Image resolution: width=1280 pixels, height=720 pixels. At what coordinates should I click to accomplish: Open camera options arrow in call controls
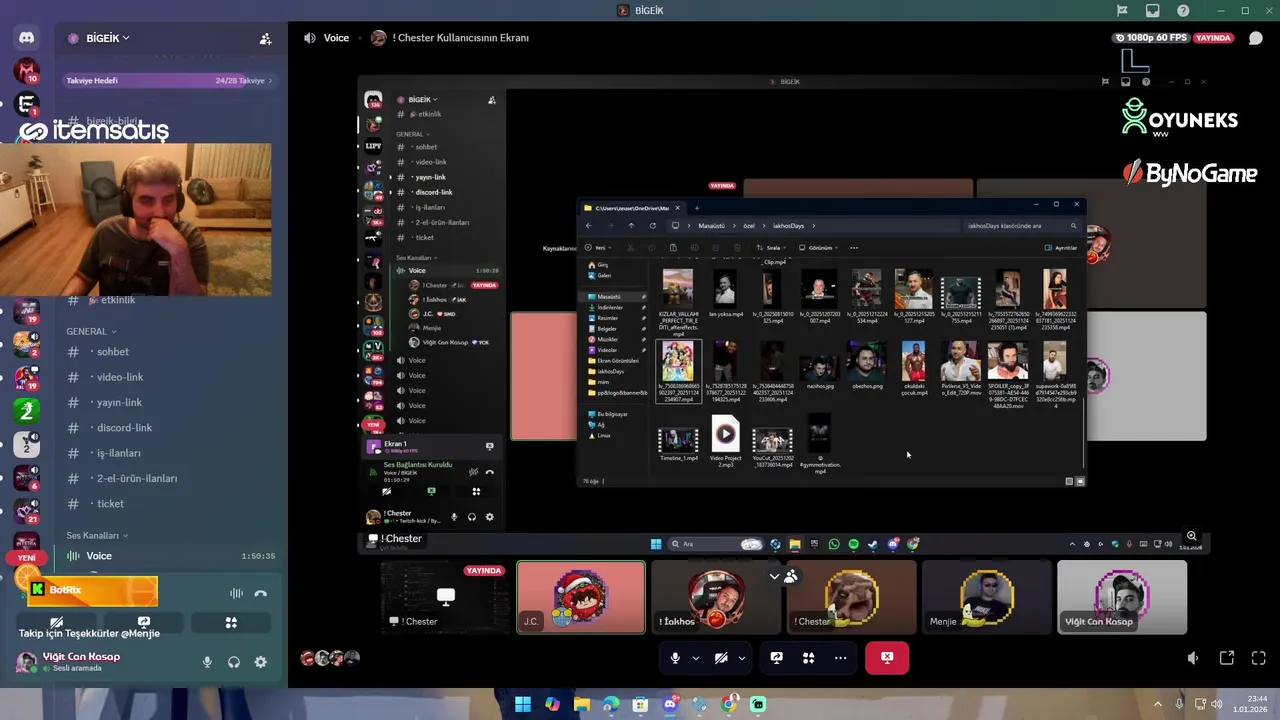click(x=741, y=658)
